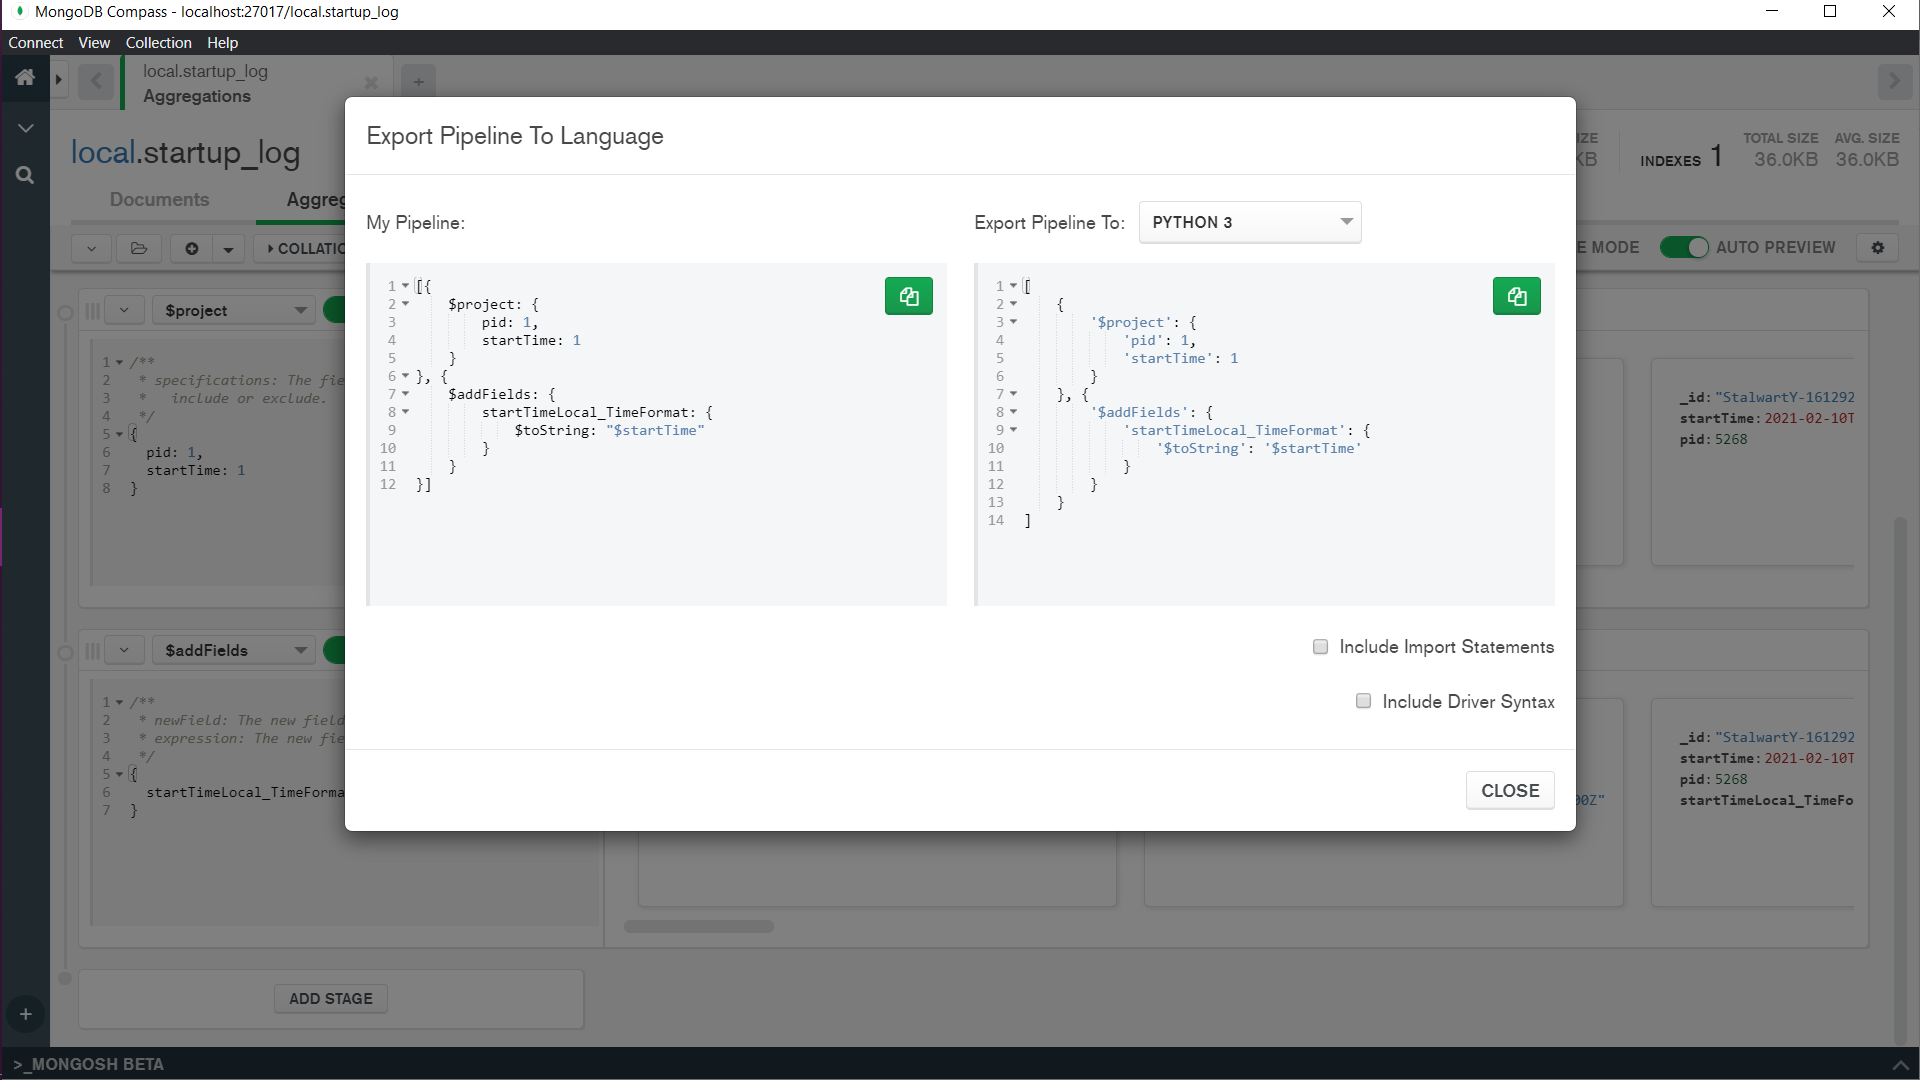
Task: Switch to the Documents tab
Action: coord(160,200)
